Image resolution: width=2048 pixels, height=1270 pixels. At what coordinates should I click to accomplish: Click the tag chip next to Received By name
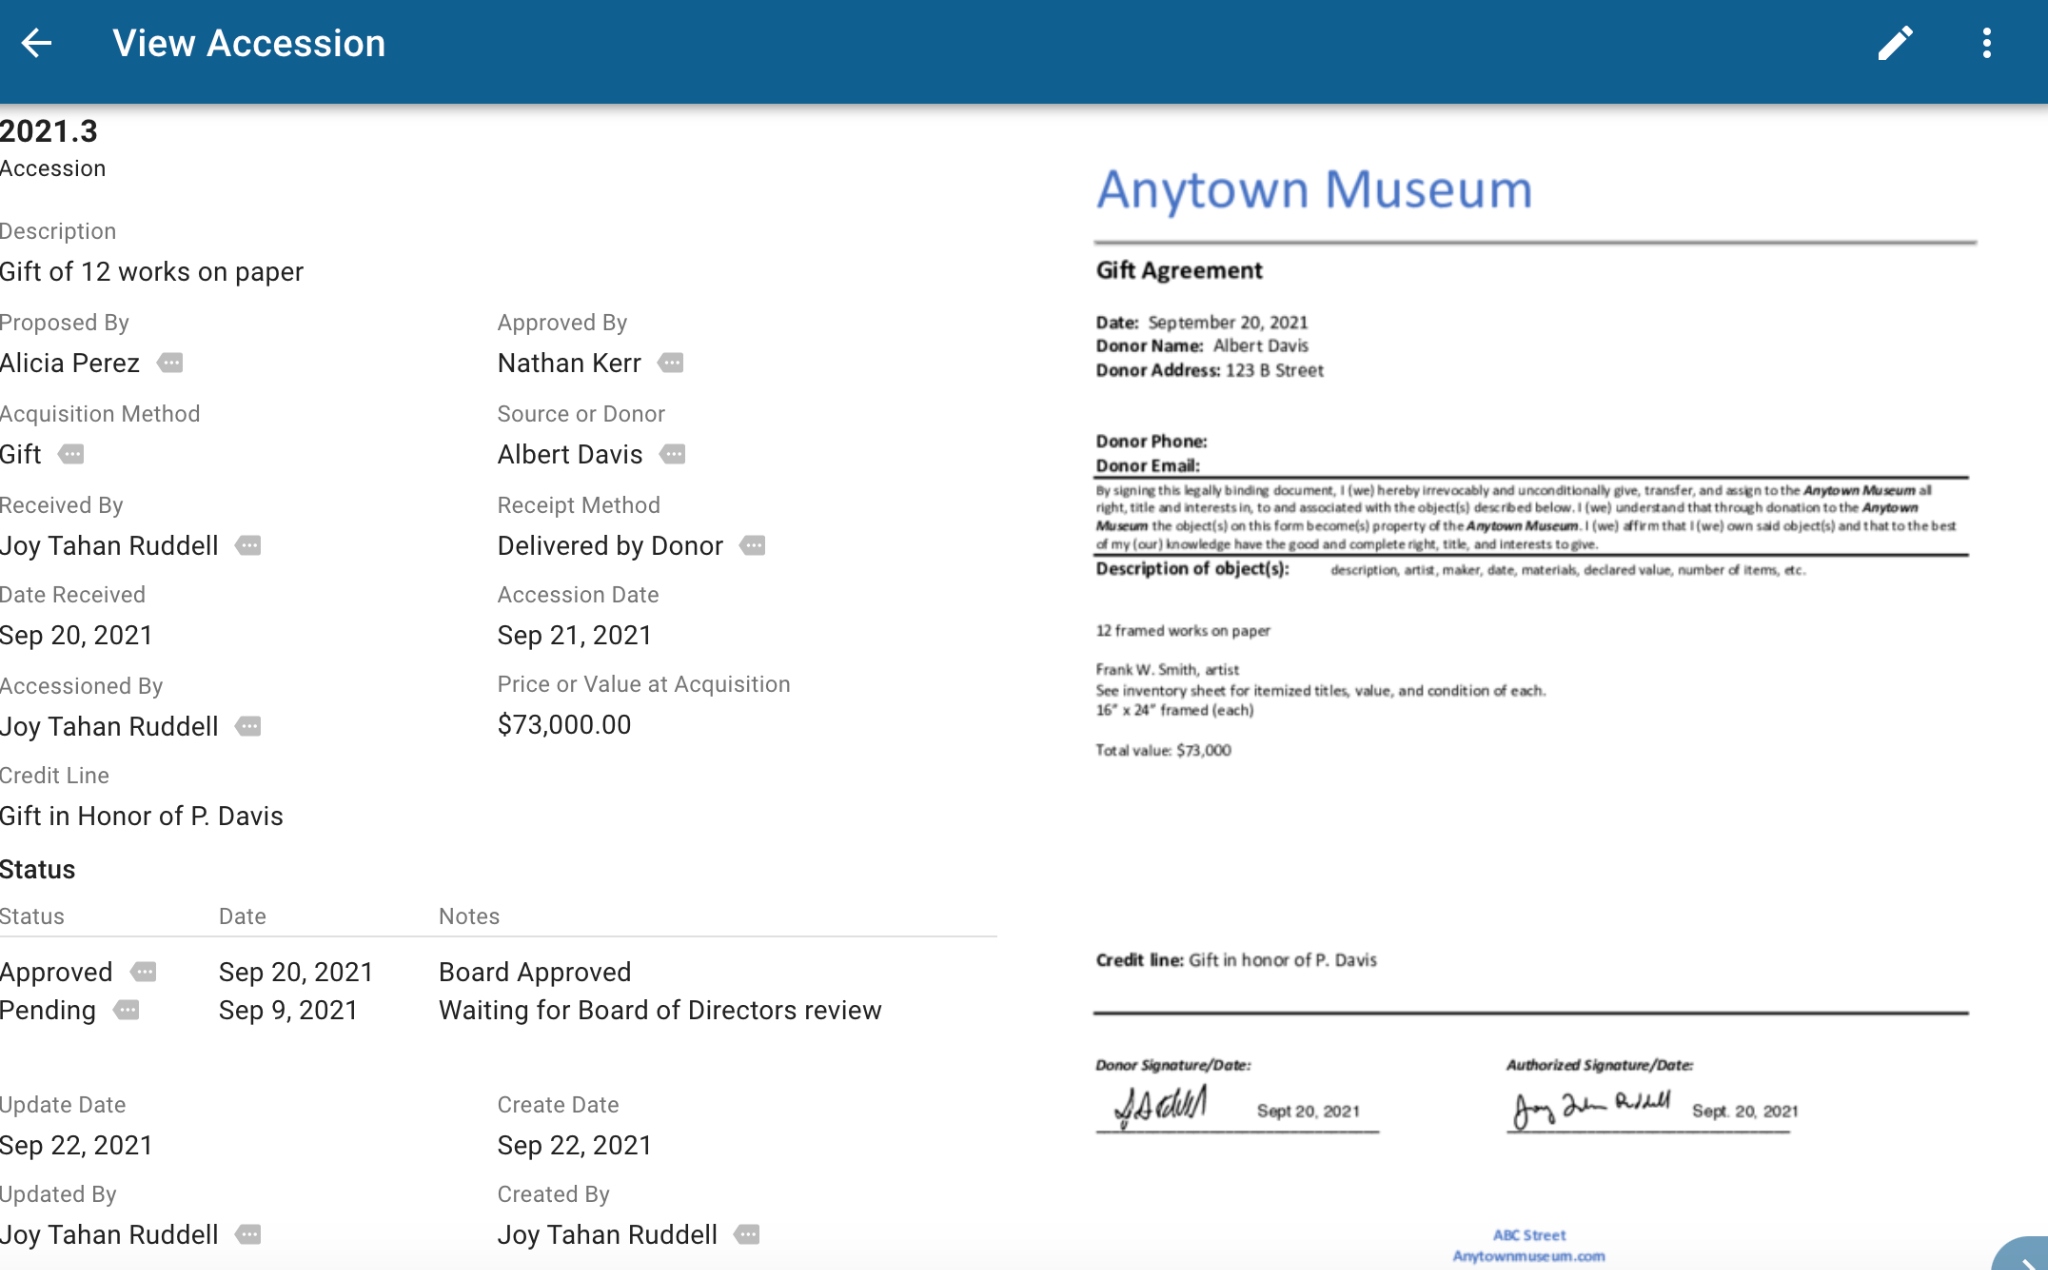249,546
